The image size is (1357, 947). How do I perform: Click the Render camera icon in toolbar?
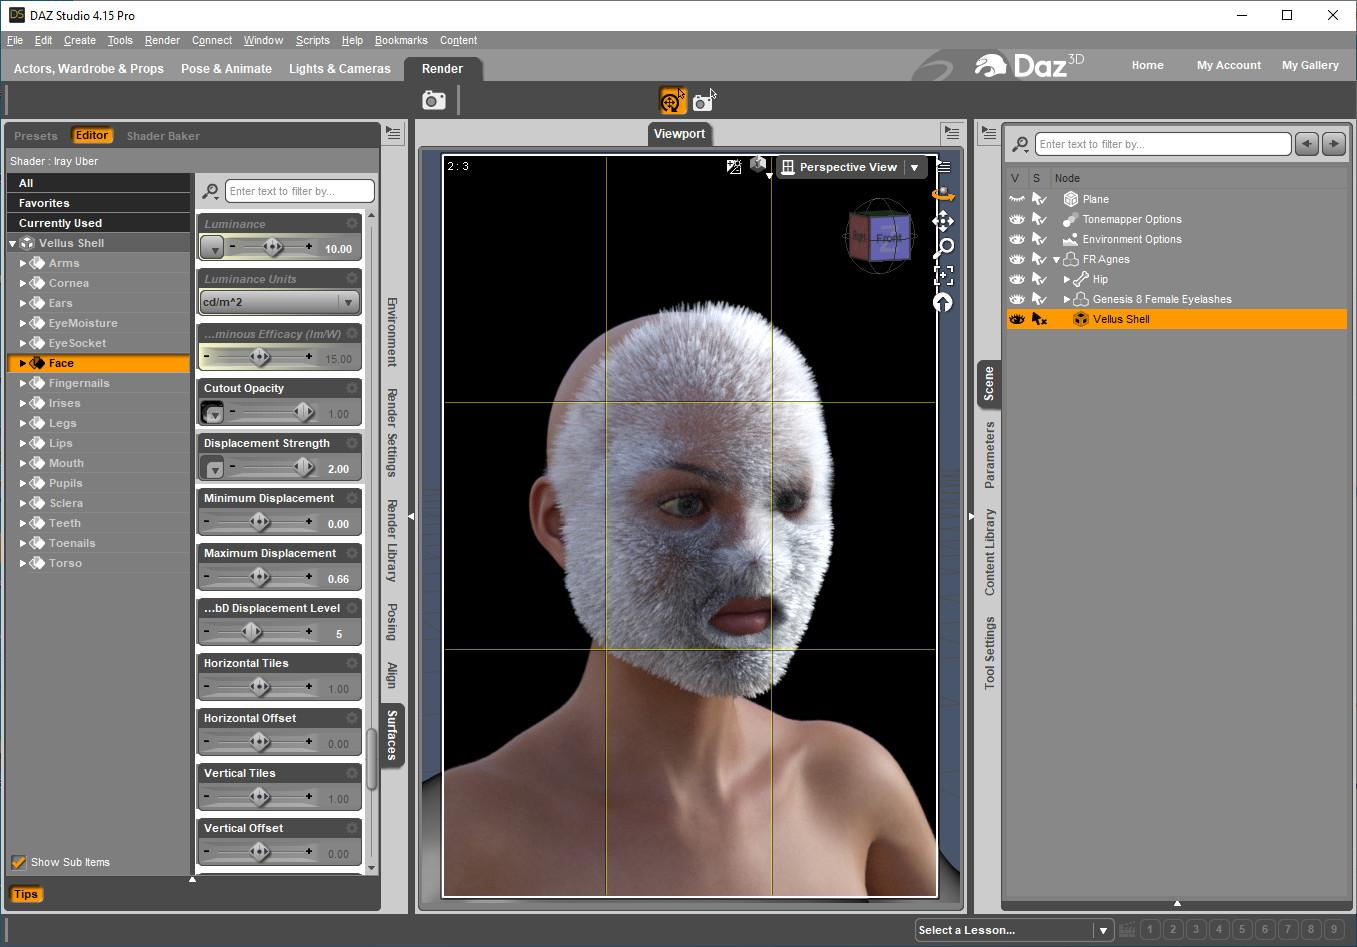click(434, 100)
